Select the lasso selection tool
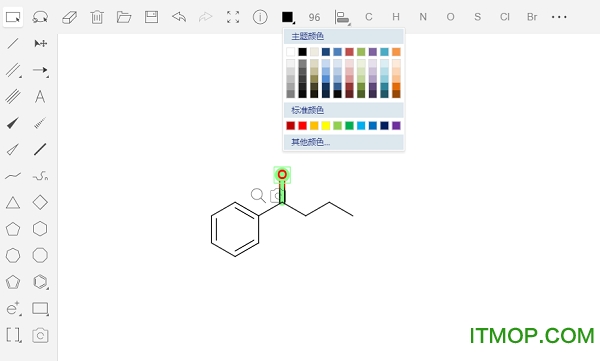 tap(40, 17)
